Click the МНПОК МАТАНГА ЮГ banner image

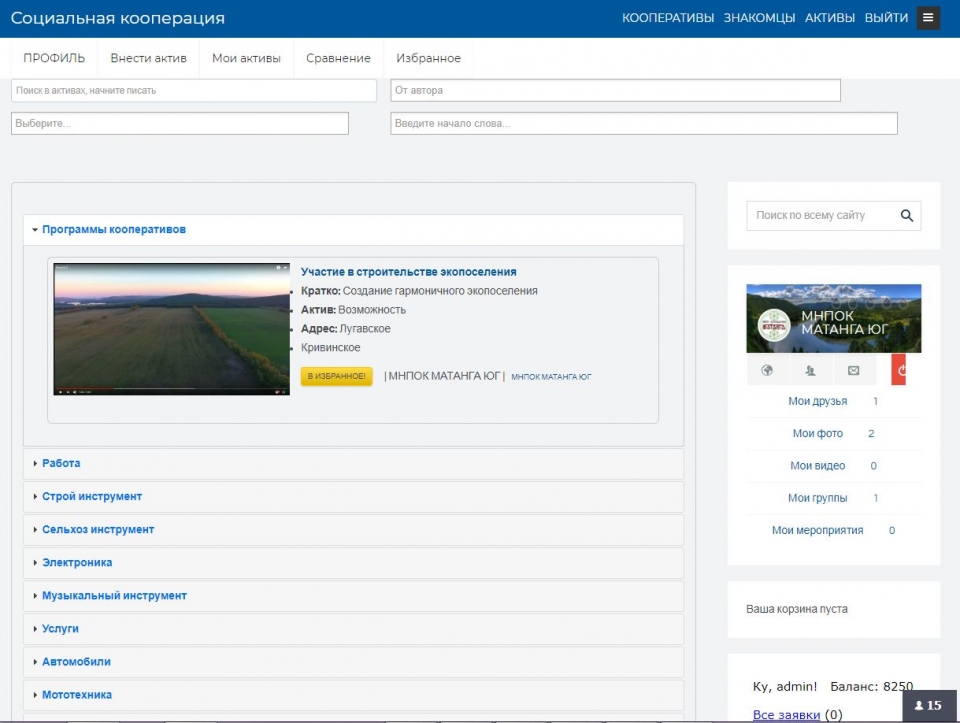833,318
